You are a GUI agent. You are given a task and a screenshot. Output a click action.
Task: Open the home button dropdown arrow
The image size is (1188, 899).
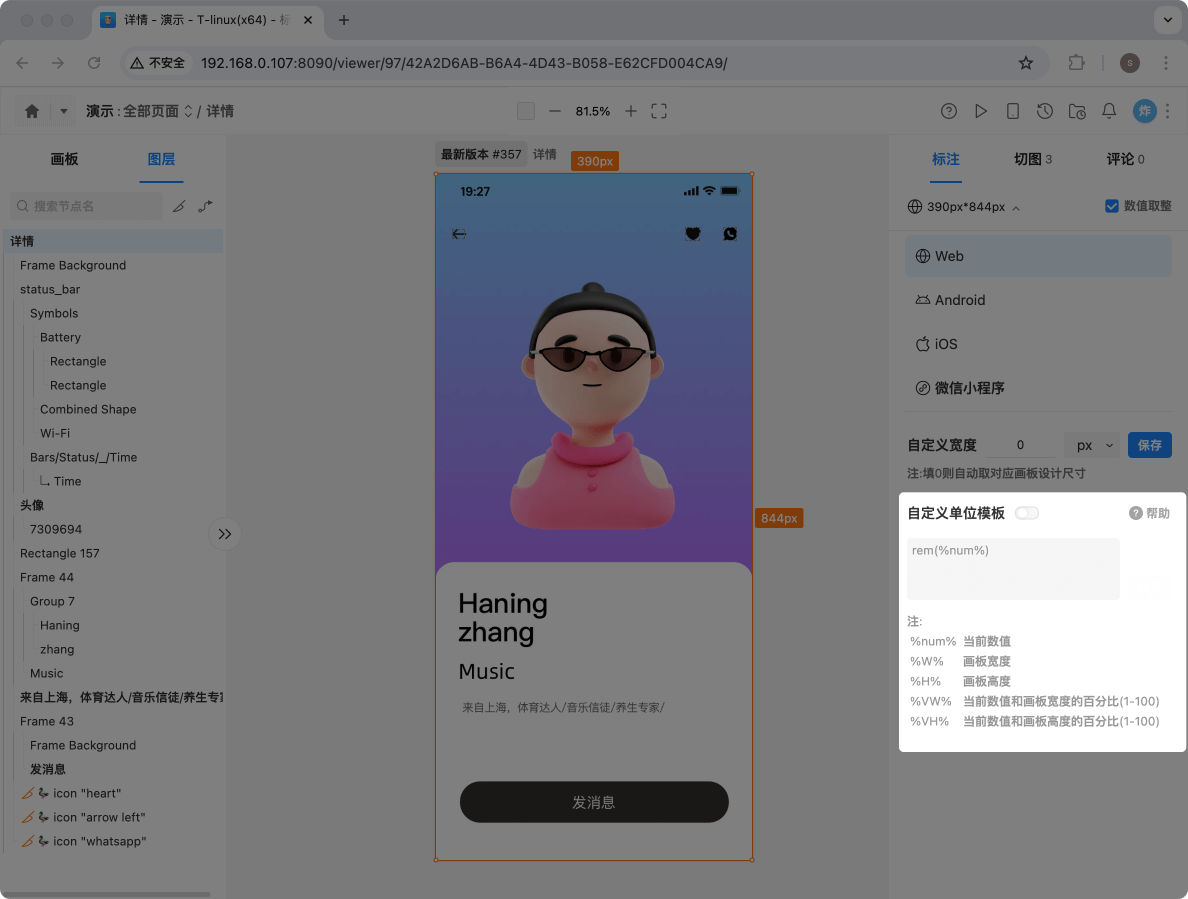[x=62, y=111]
